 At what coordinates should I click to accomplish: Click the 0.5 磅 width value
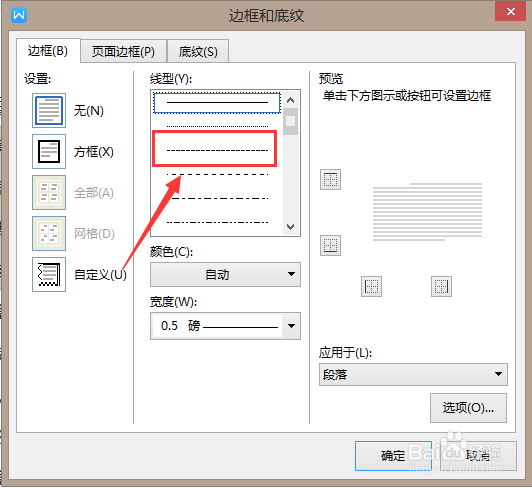coord(217,326)
